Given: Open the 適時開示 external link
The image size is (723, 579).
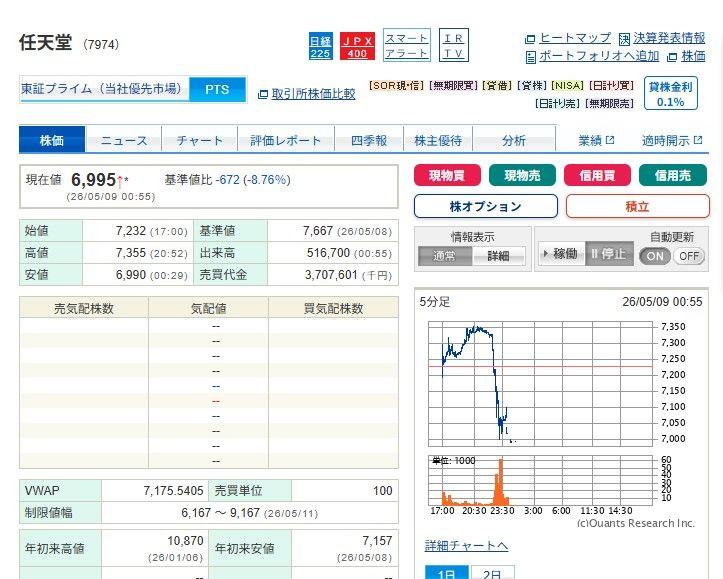Looking at the screenshot, I should tap(672, 140).
